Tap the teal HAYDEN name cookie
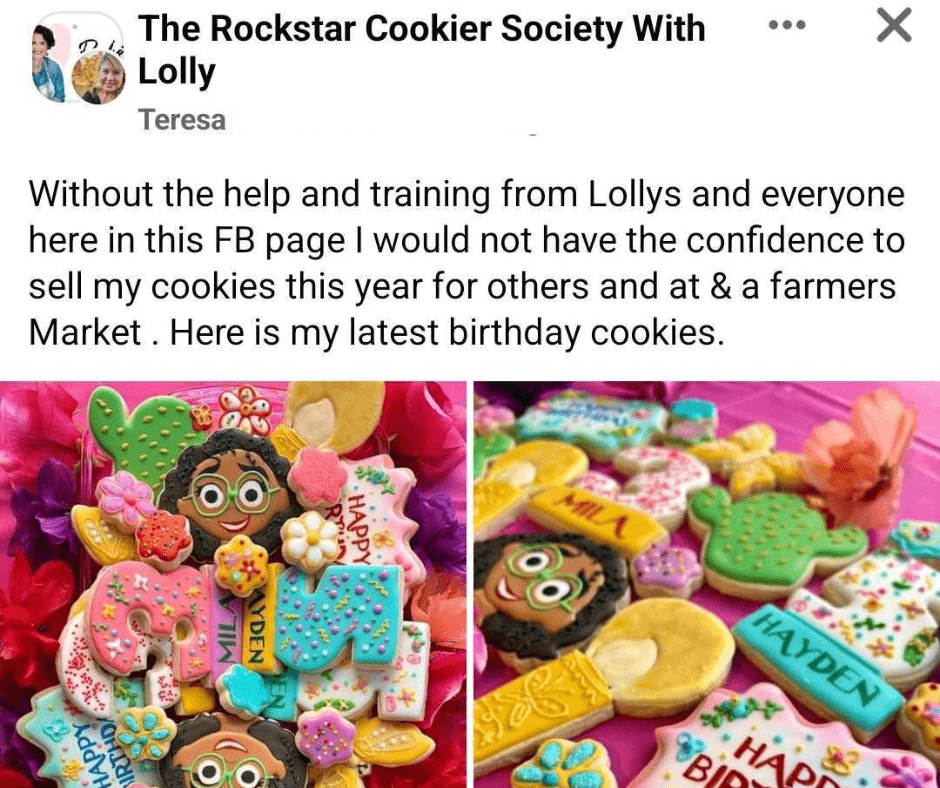Screen dimensions: 940x788 tap(820, 670)
